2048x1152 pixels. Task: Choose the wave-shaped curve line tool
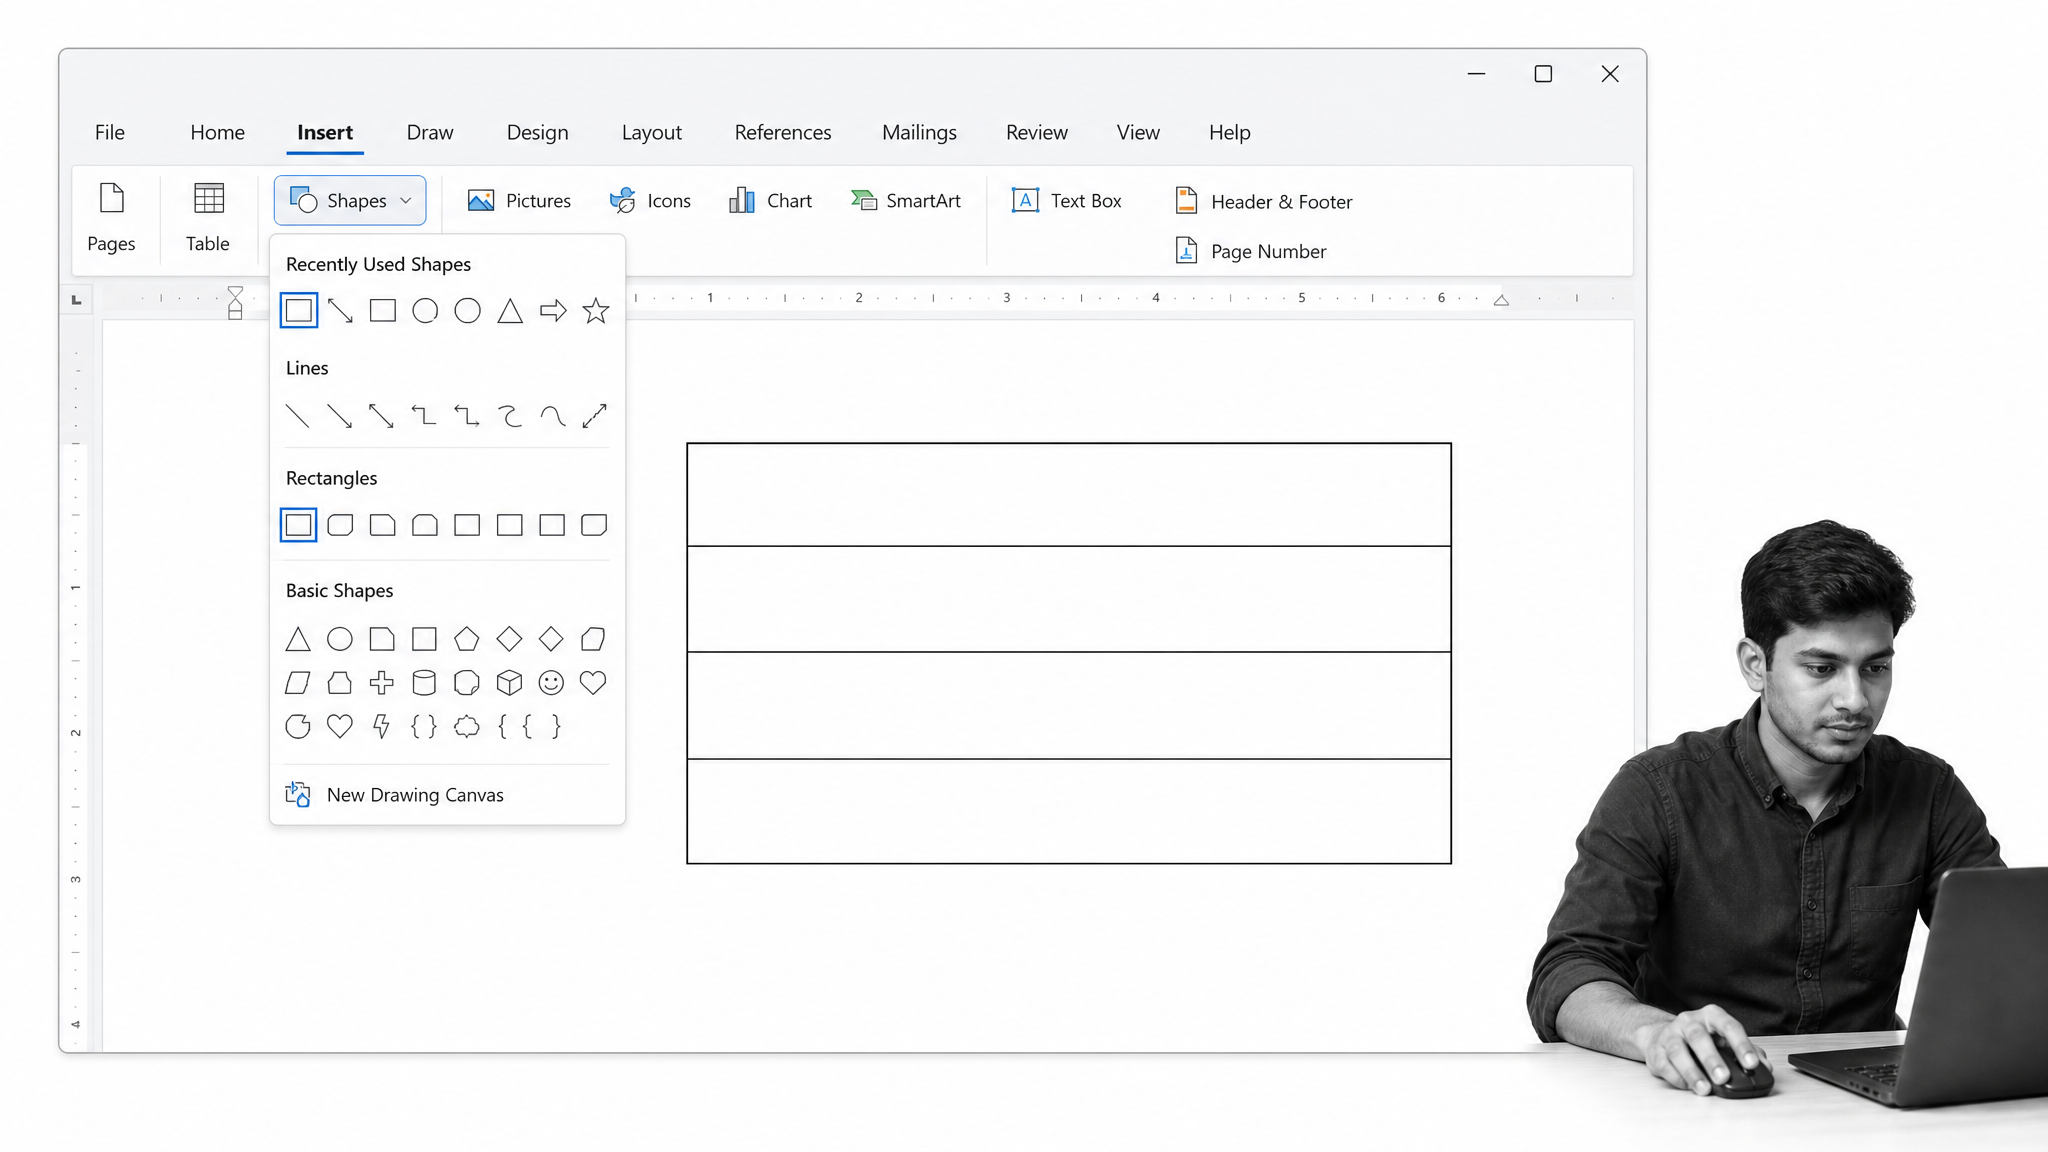click(552, 416)
